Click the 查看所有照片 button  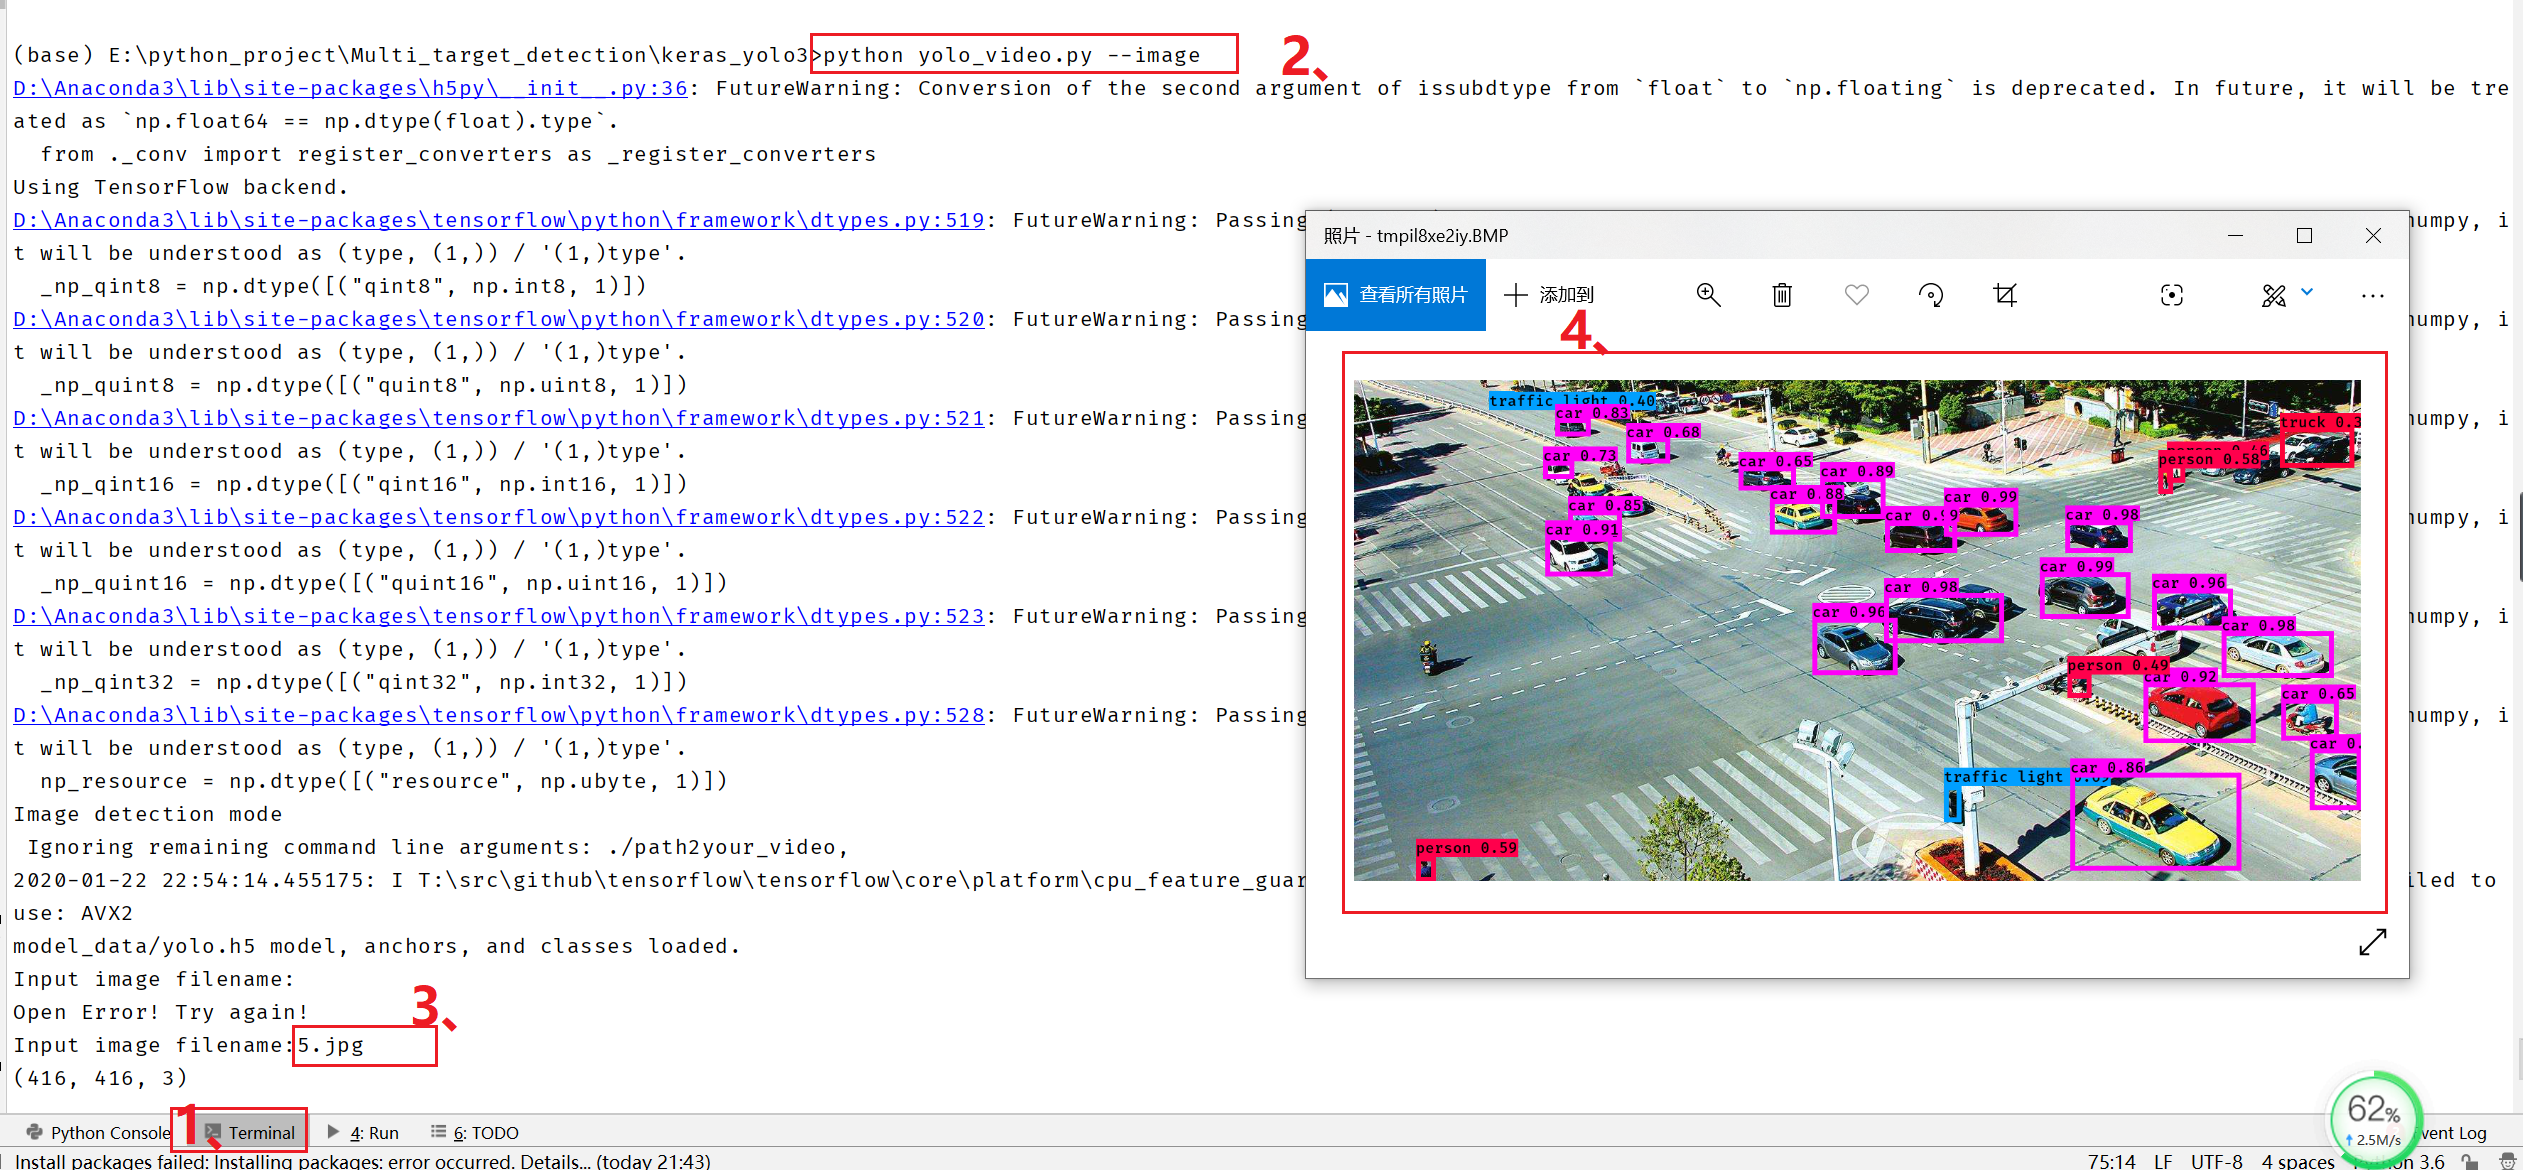pyautogui.click(x=1396, y=295)
